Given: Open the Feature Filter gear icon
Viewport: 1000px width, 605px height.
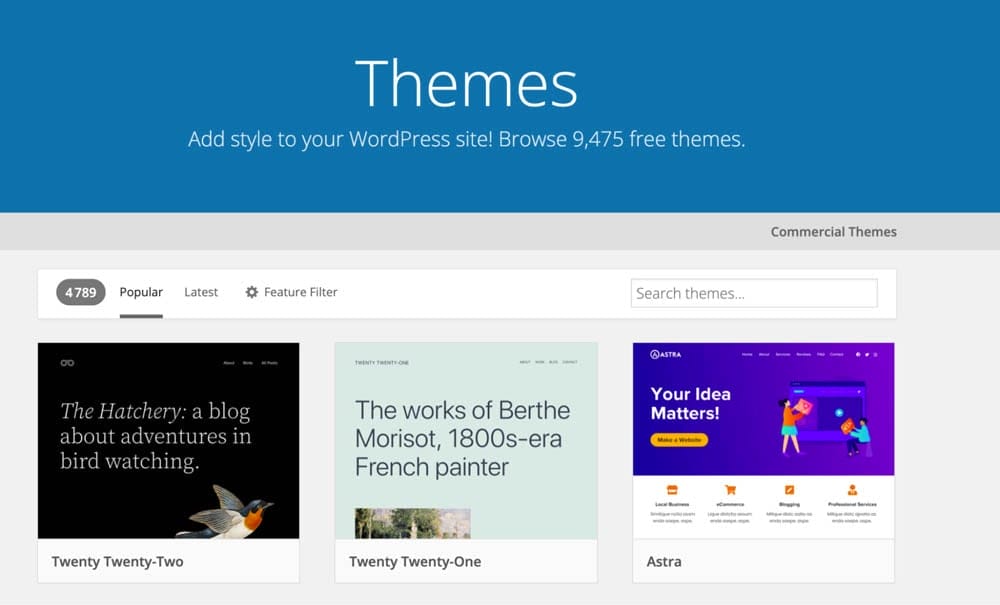Looking at the screenshot, I should [x=252, y=292].
